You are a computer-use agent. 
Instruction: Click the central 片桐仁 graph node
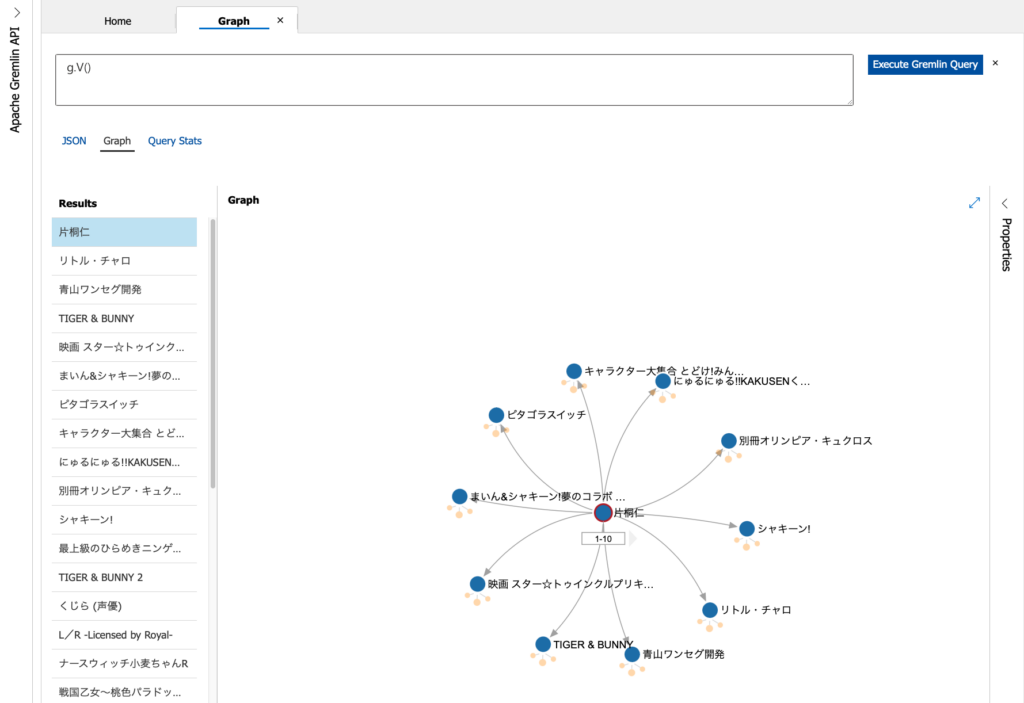click(603, 513)
